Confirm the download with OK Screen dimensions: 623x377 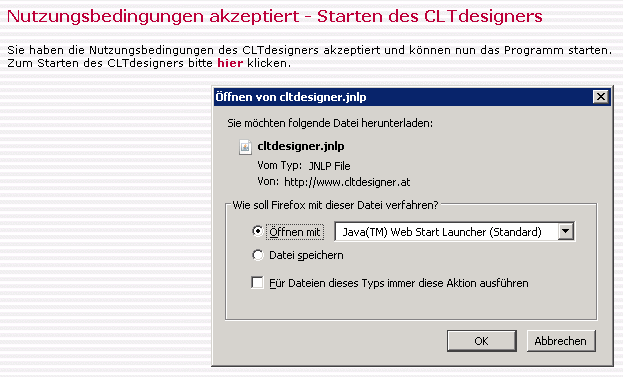coord(482,341)
